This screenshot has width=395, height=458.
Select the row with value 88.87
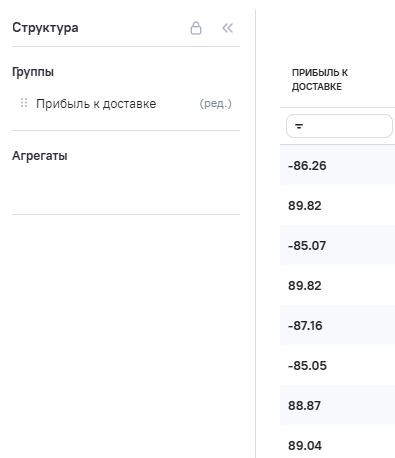(337, 405)
